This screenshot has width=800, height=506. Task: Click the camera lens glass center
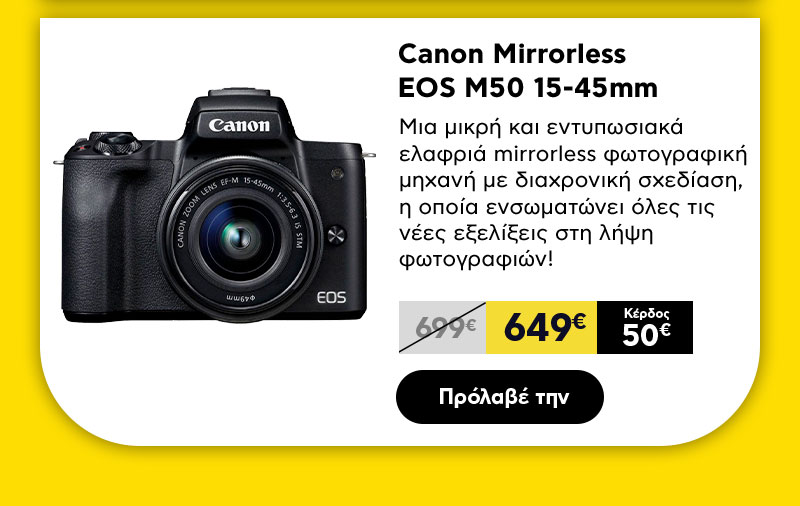coord(238,238)
